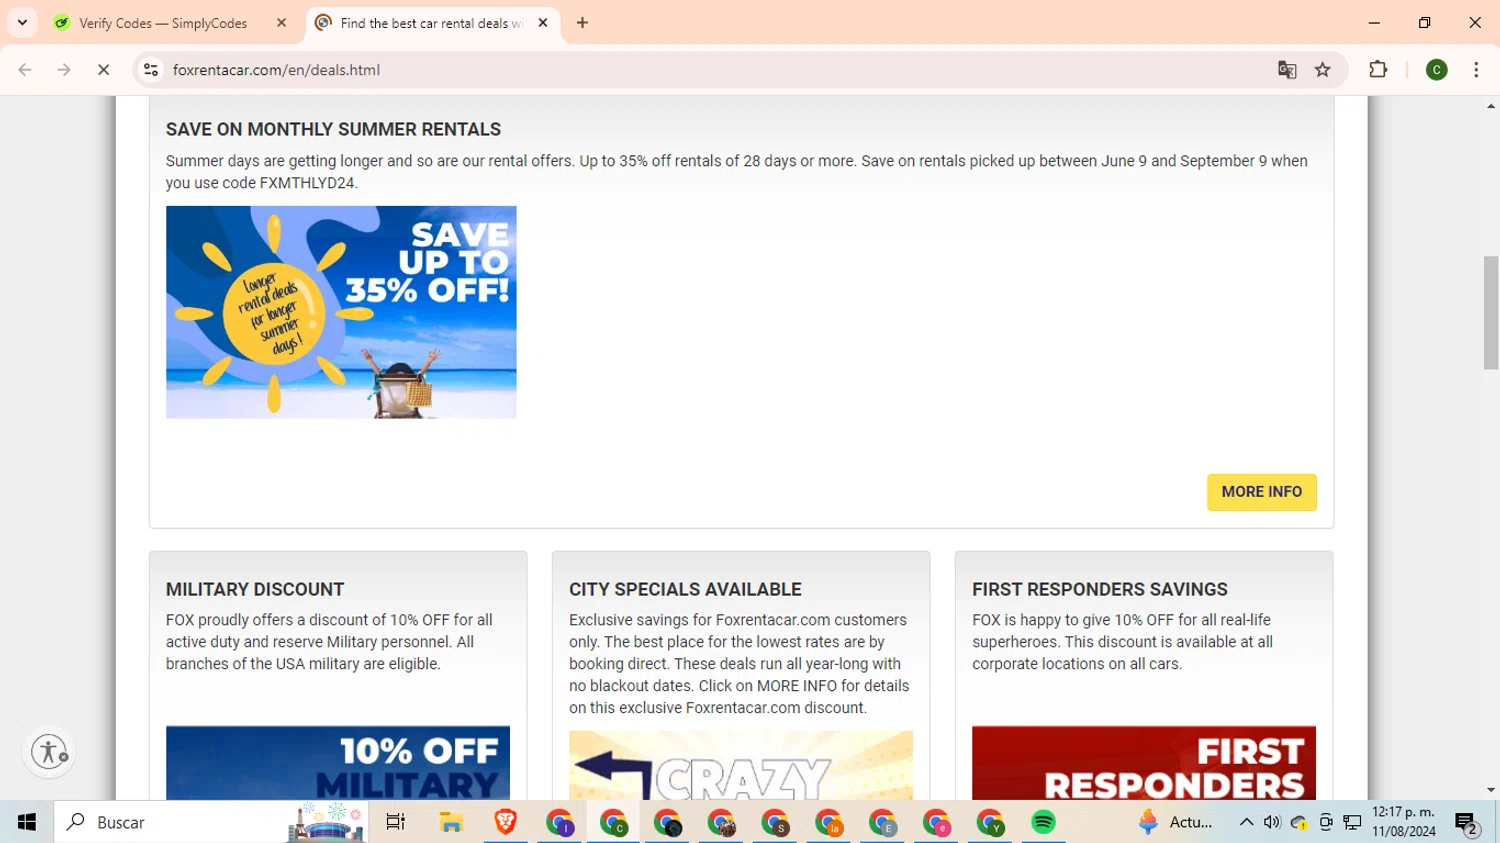The height and width of the screenshot is (843, 1500).
Task: Close the Find the best car rental tab
Action: (x=543, y=23)
